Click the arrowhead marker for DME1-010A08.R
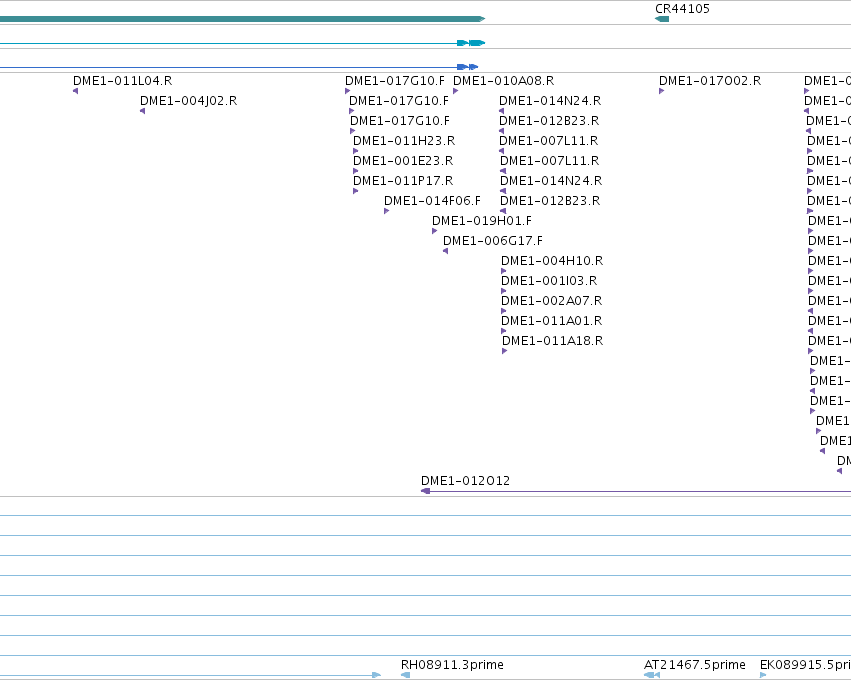The height and width of the screenshot is (680, 851). [455, 91]
